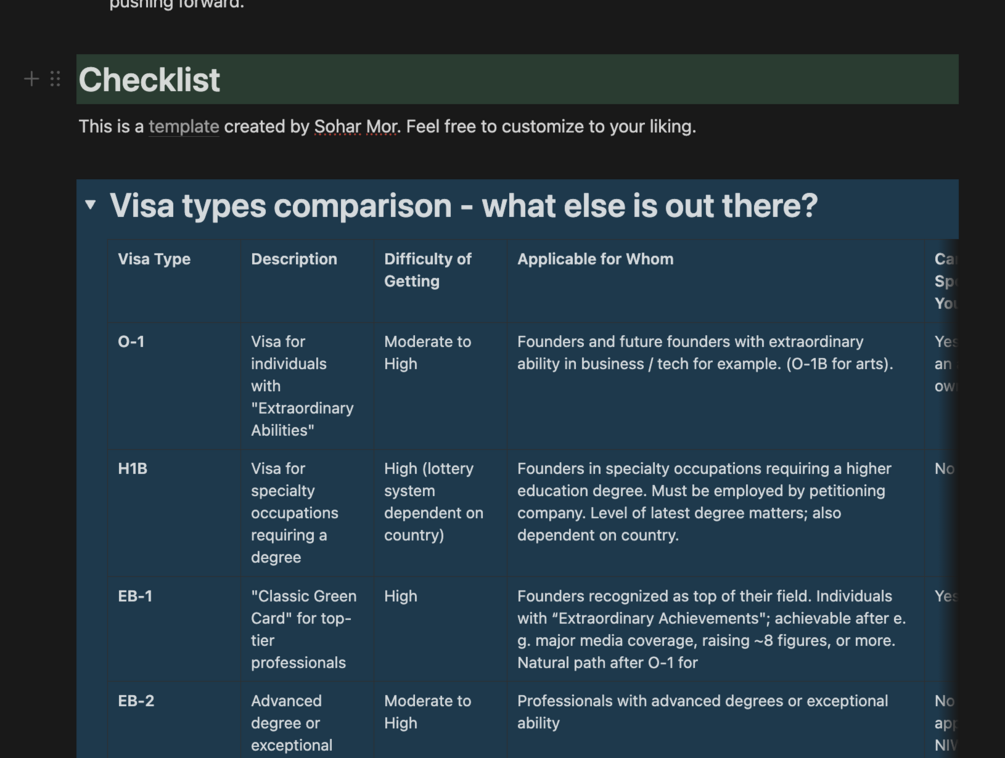Collapse the Visa types comparison toggle
This screenshot has width=1005, height=758.
point(90,205)
